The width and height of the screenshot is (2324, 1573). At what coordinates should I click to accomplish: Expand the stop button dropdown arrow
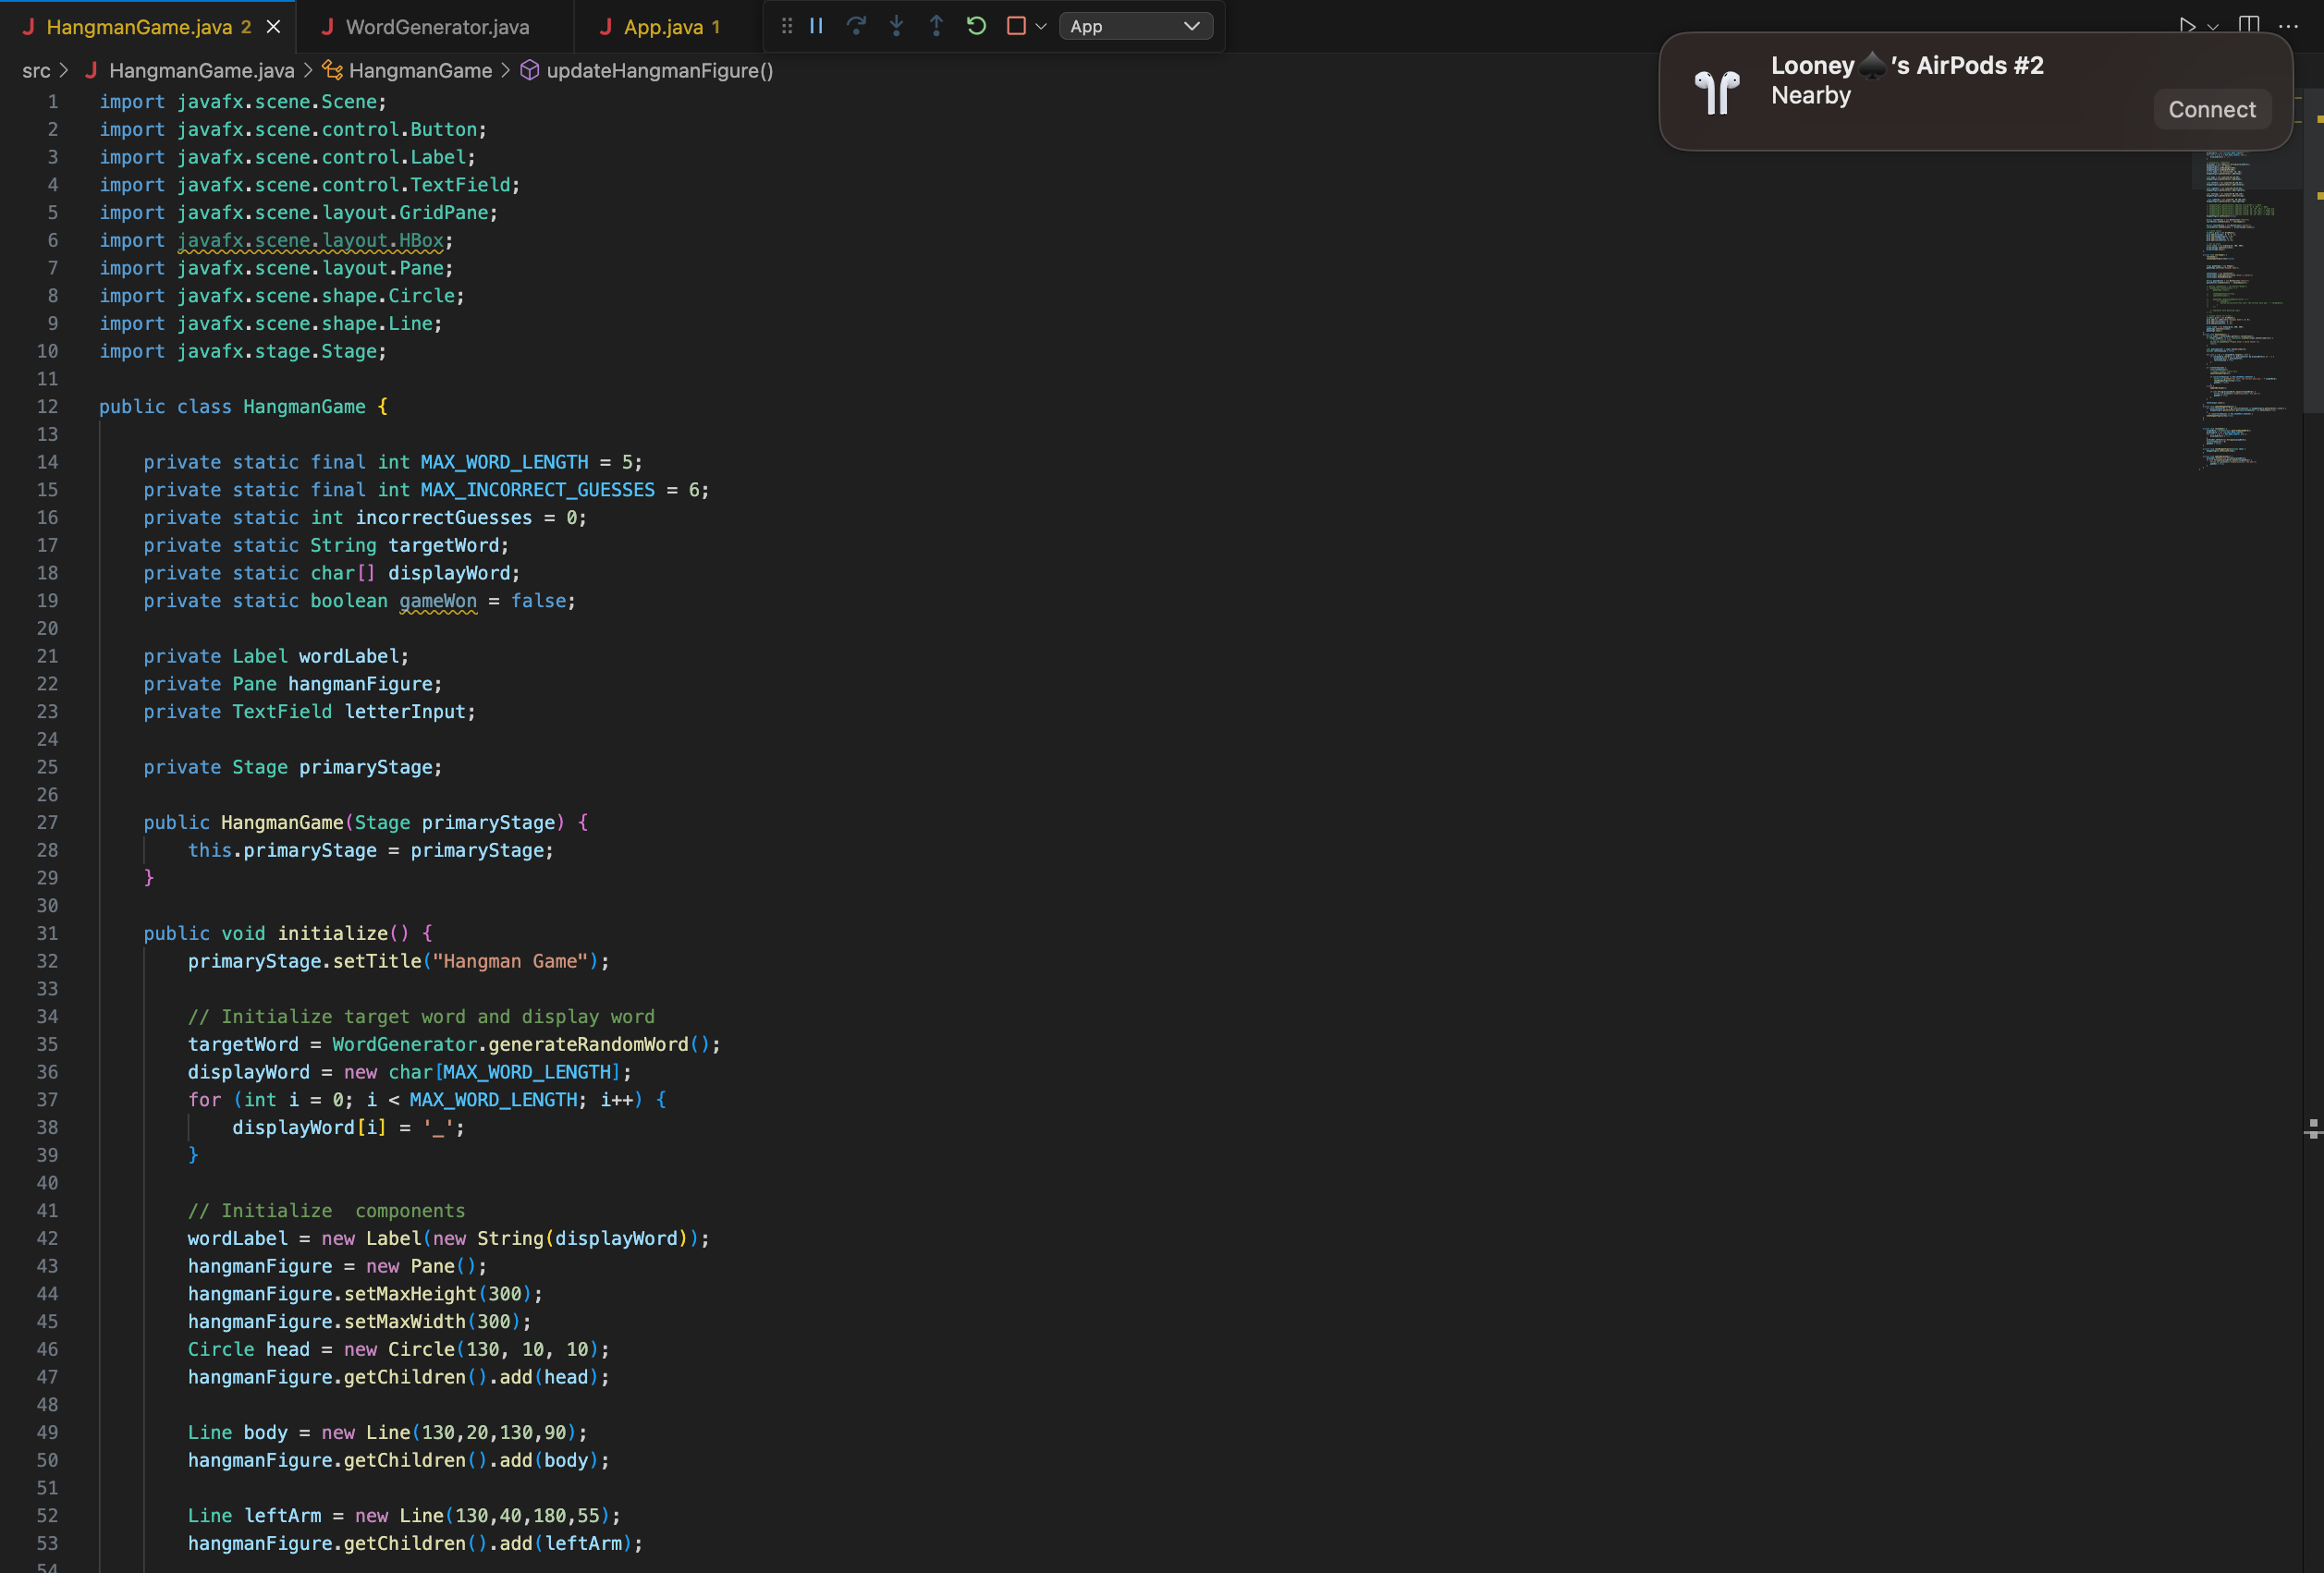pyautogui.click(x=1041, y=26)
